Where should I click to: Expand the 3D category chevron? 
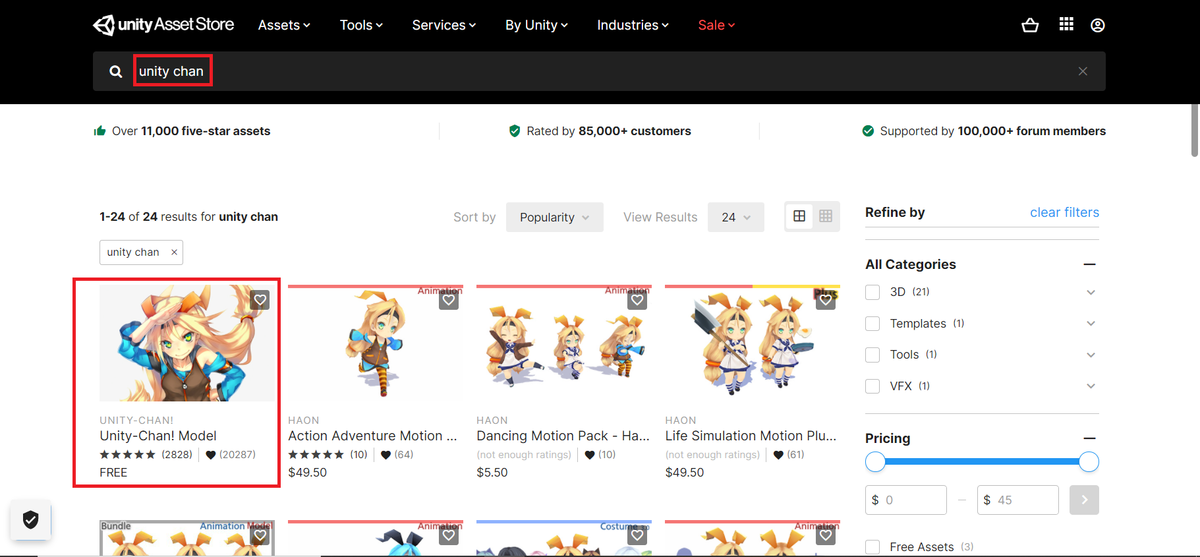1091,293
